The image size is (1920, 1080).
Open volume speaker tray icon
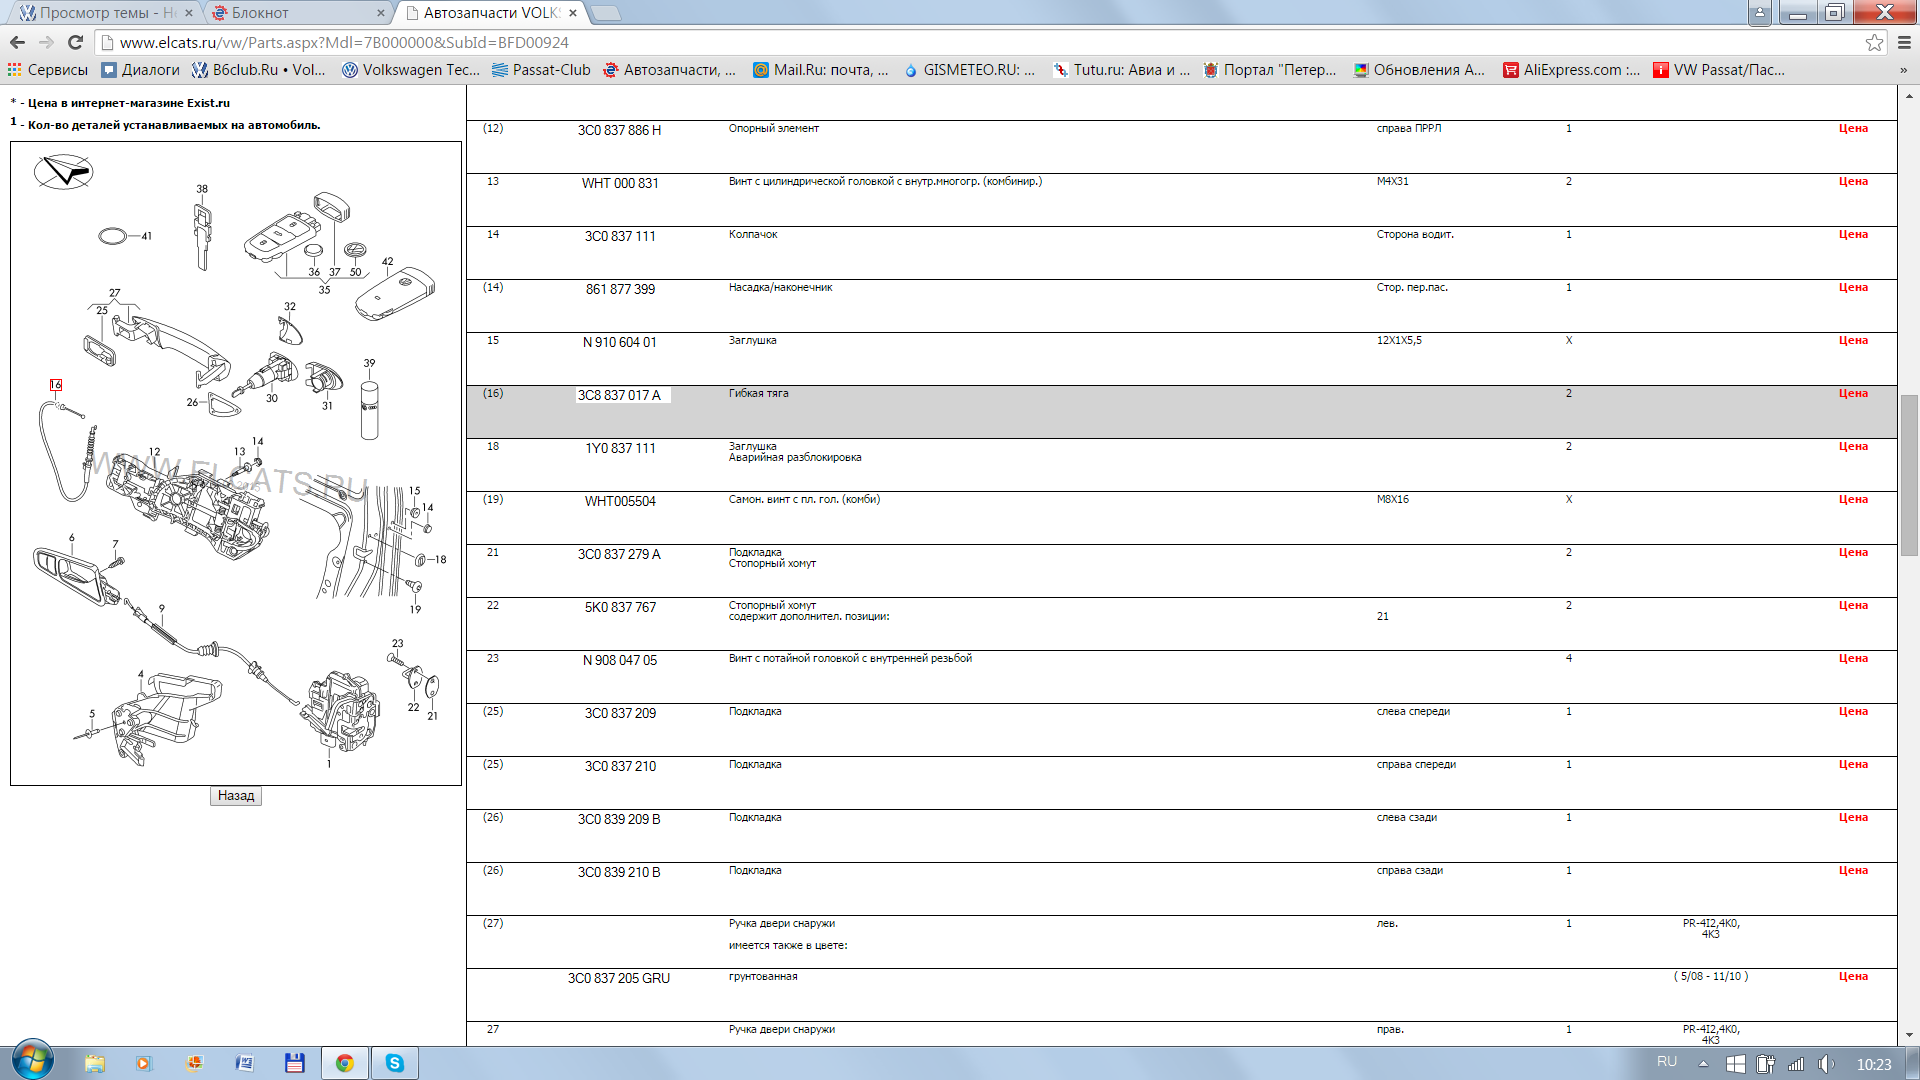pos(1826,1064)
